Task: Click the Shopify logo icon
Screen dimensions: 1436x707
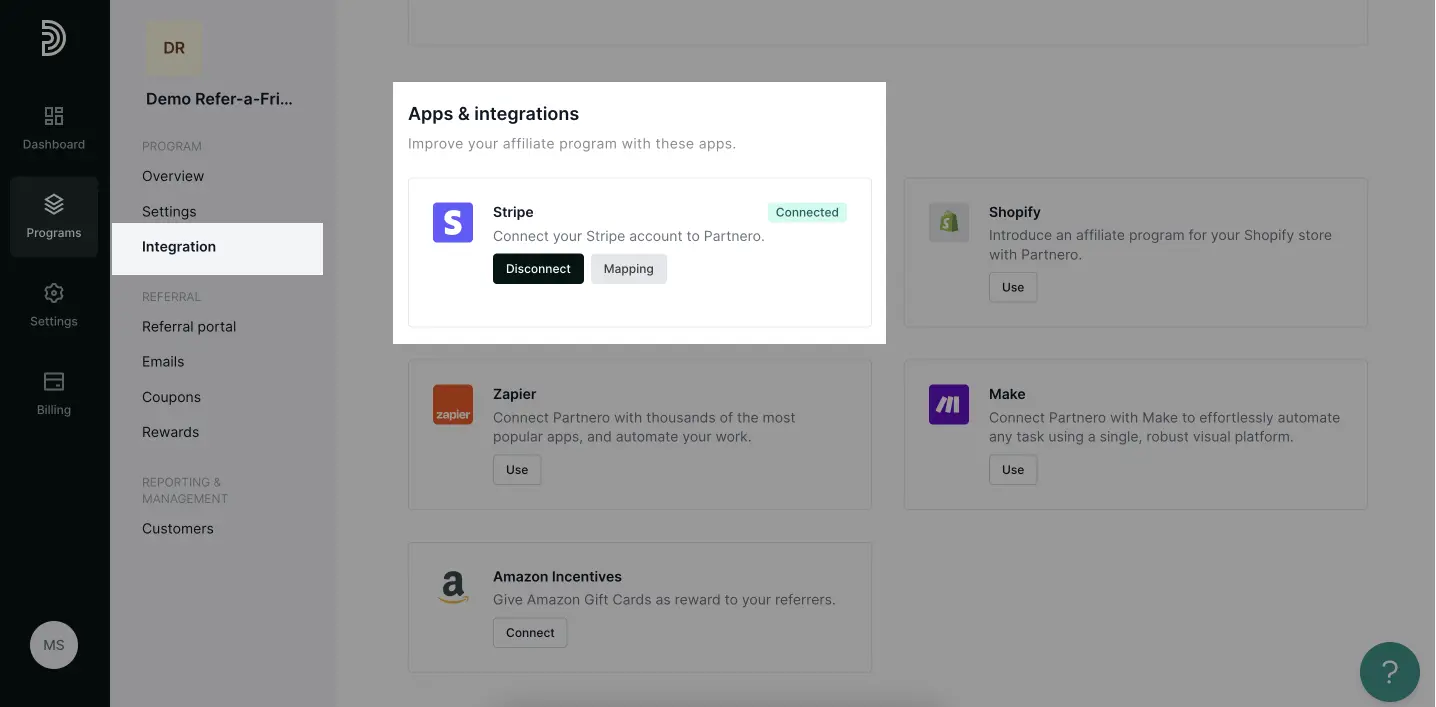Action: click(949, 222)
